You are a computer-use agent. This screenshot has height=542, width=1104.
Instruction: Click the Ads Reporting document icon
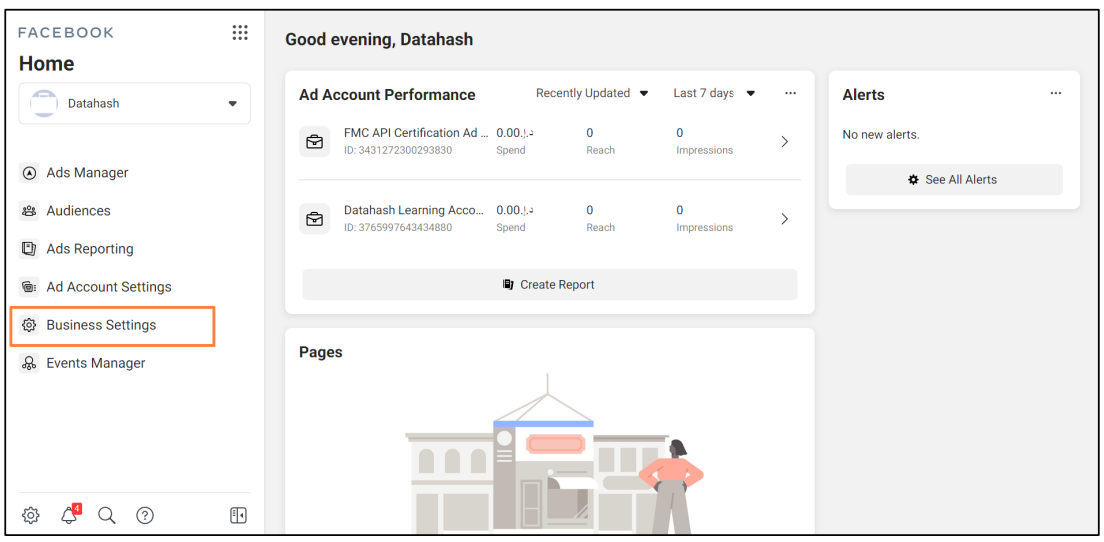[30, 249]
